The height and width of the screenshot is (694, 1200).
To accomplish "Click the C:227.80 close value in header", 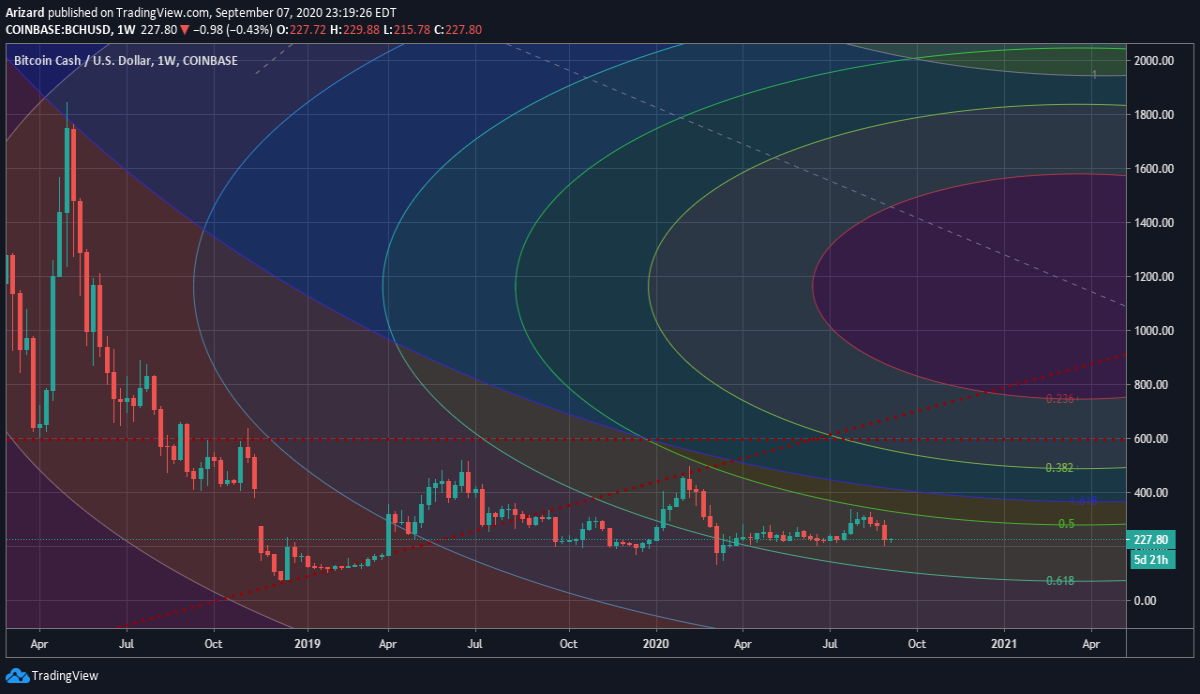I will [x=460, y=30].
